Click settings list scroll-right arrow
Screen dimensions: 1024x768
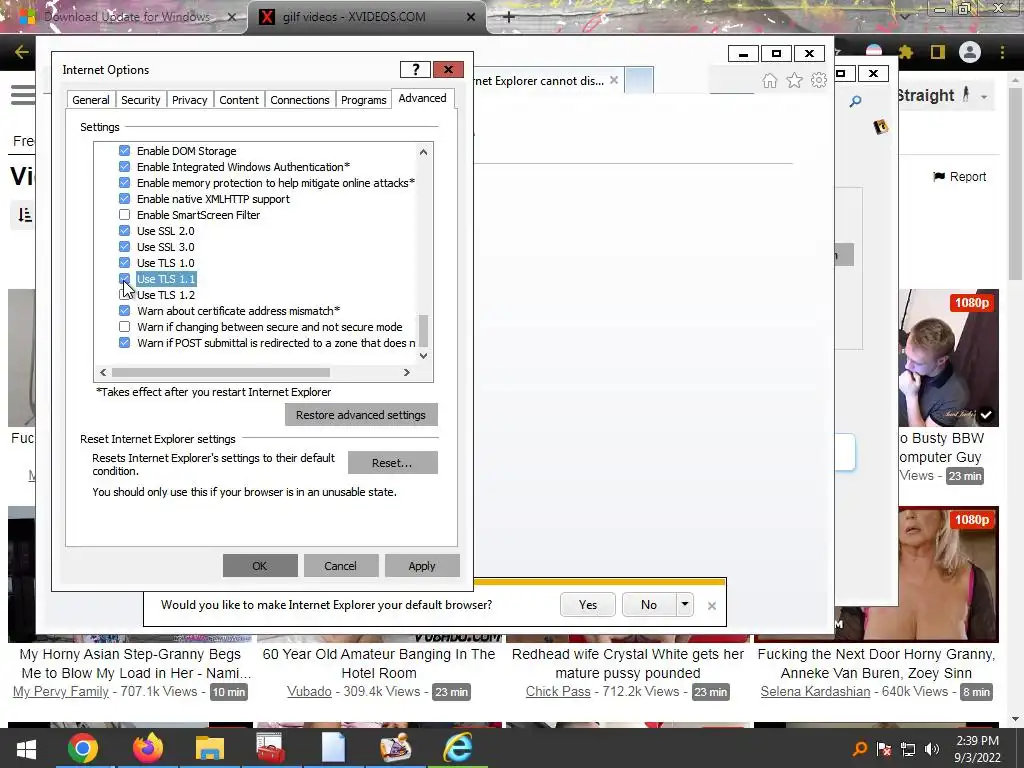click(407, 372)
